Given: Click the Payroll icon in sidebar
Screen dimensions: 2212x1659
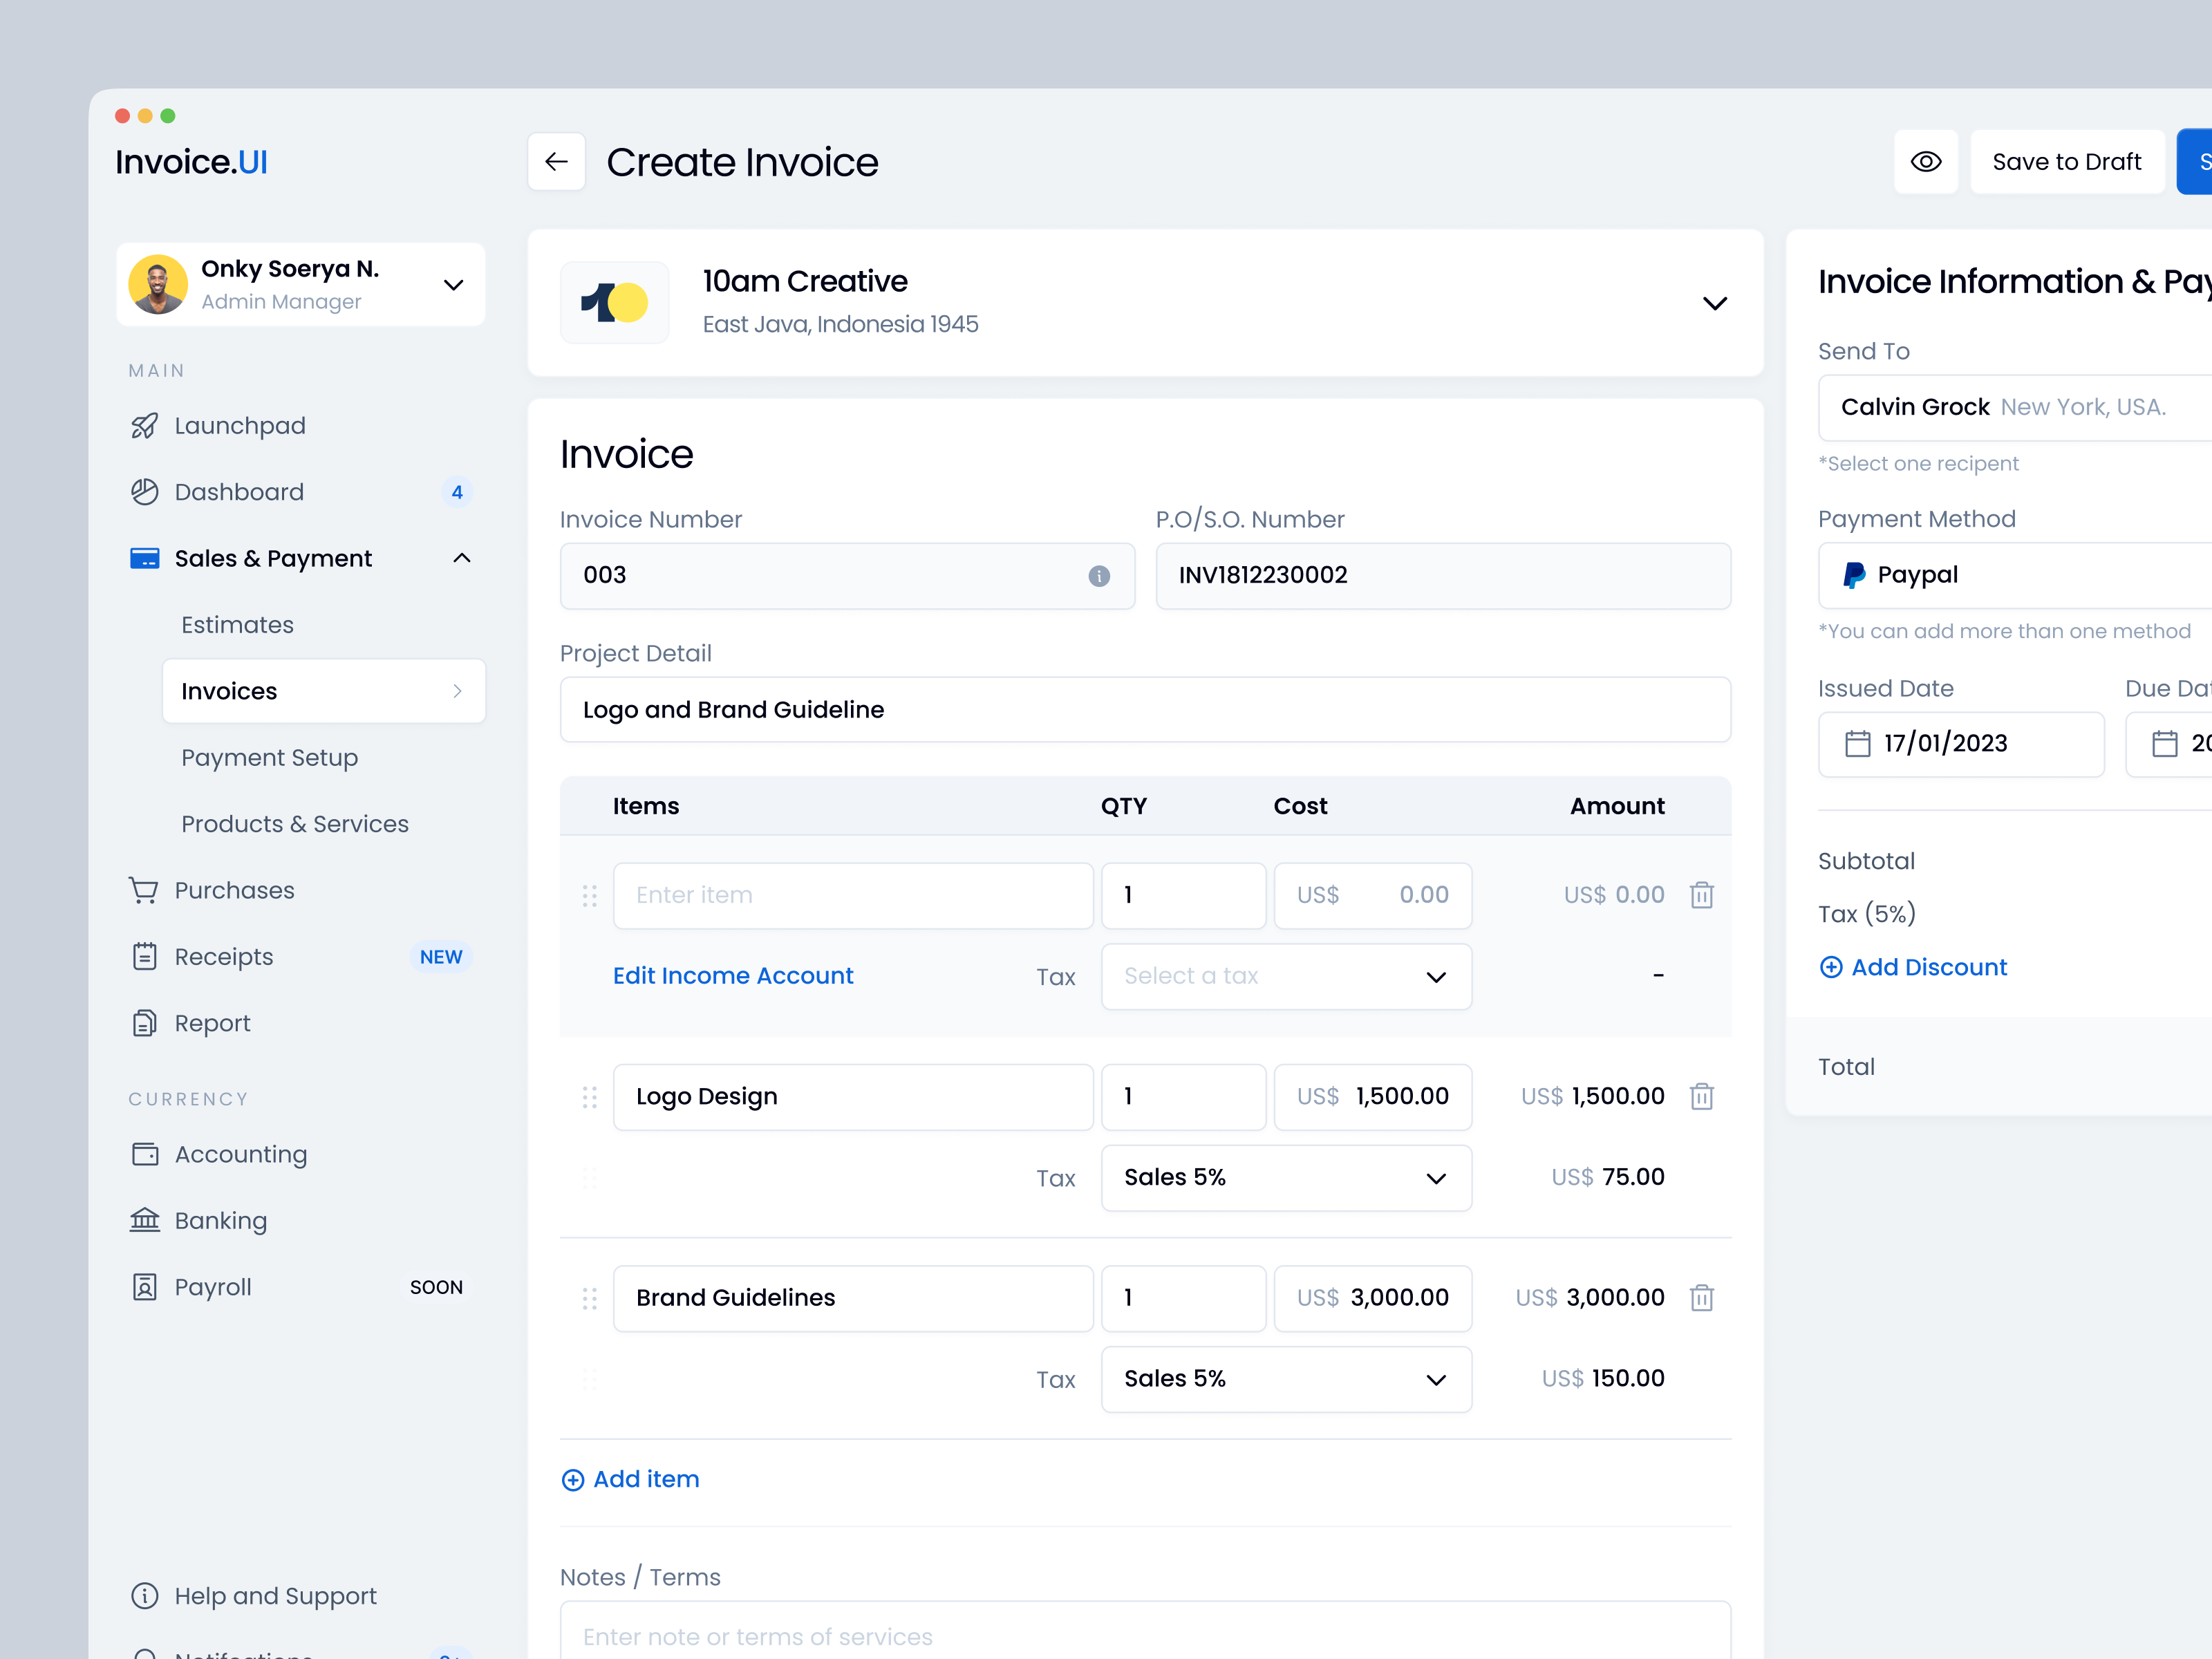Looking at the screenshot, I should coord(145,1287).
